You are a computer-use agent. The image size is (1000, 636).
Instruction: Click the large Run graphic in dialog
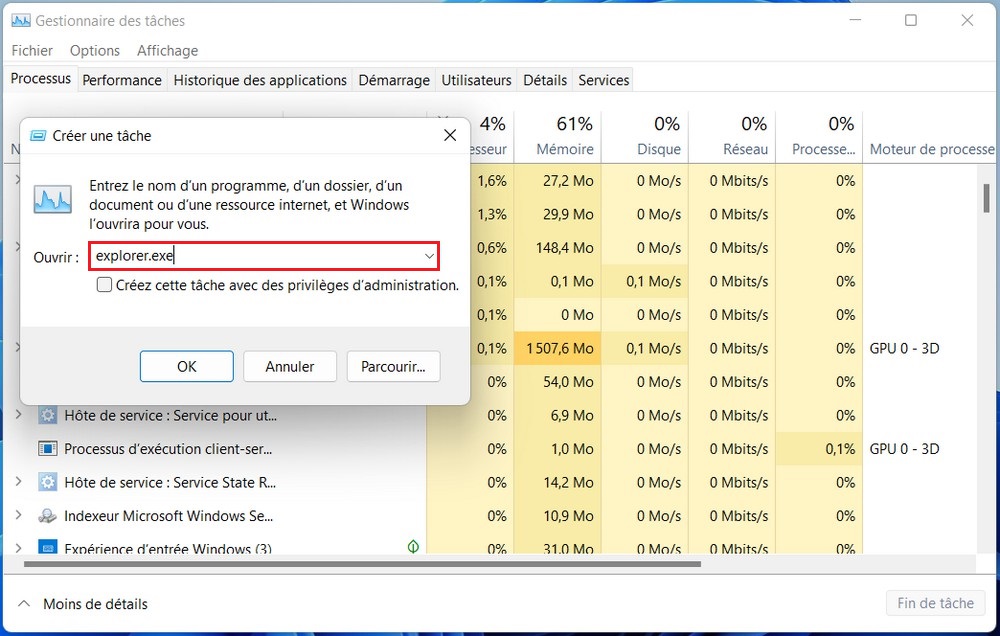(52, 199)
